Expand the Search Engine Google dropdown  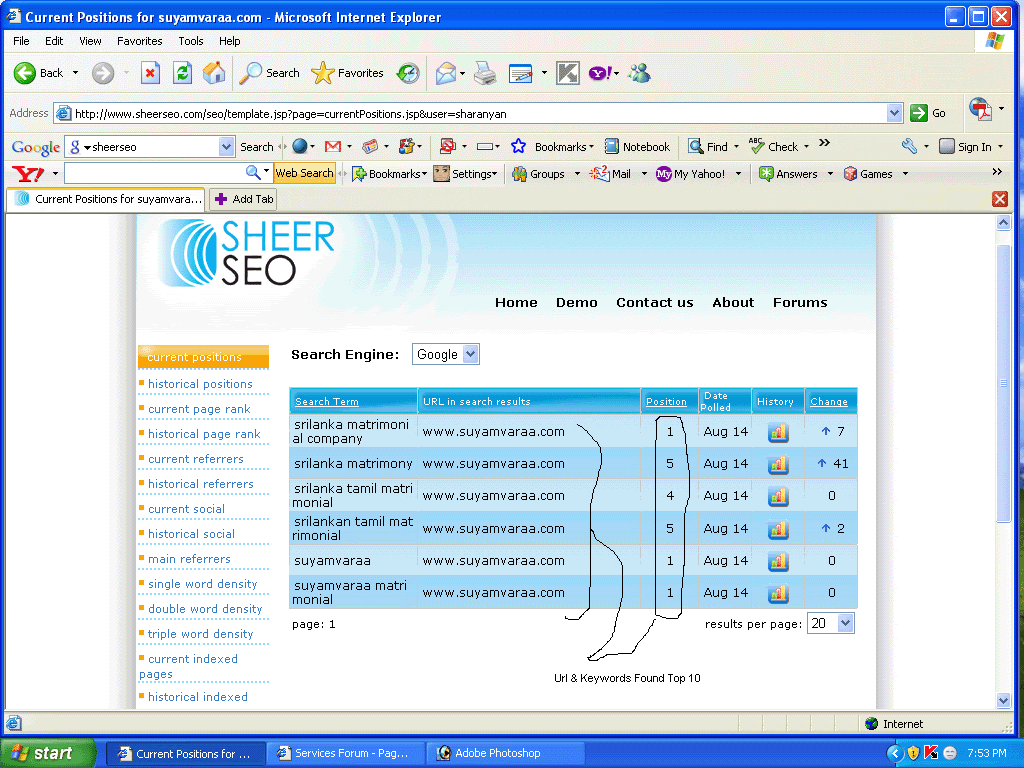470,354
